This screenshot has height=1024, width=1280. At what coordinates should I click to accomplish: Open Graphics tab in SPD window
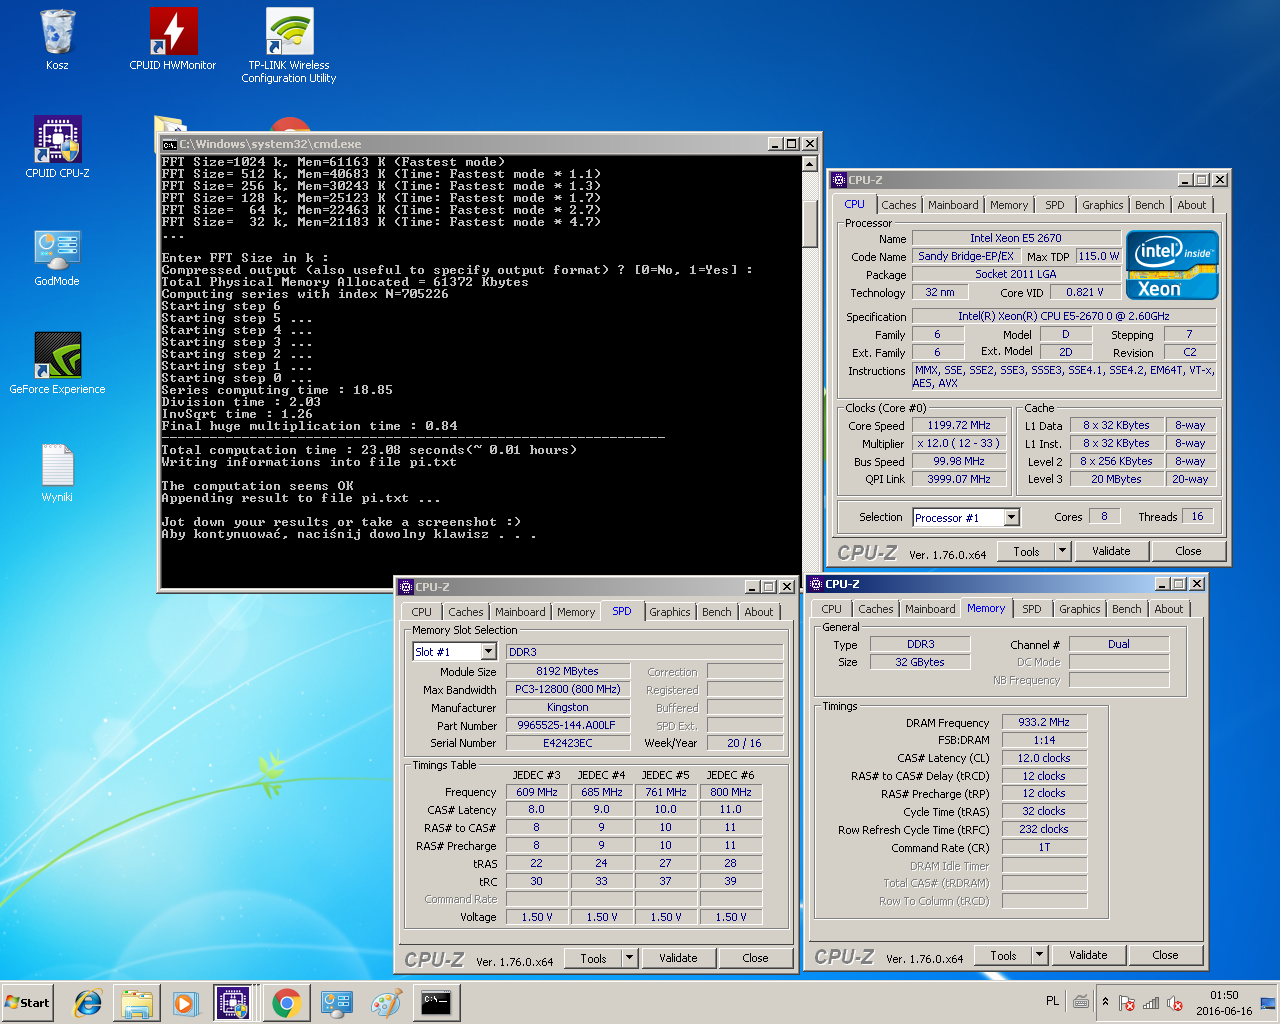[x=669, y=612]
